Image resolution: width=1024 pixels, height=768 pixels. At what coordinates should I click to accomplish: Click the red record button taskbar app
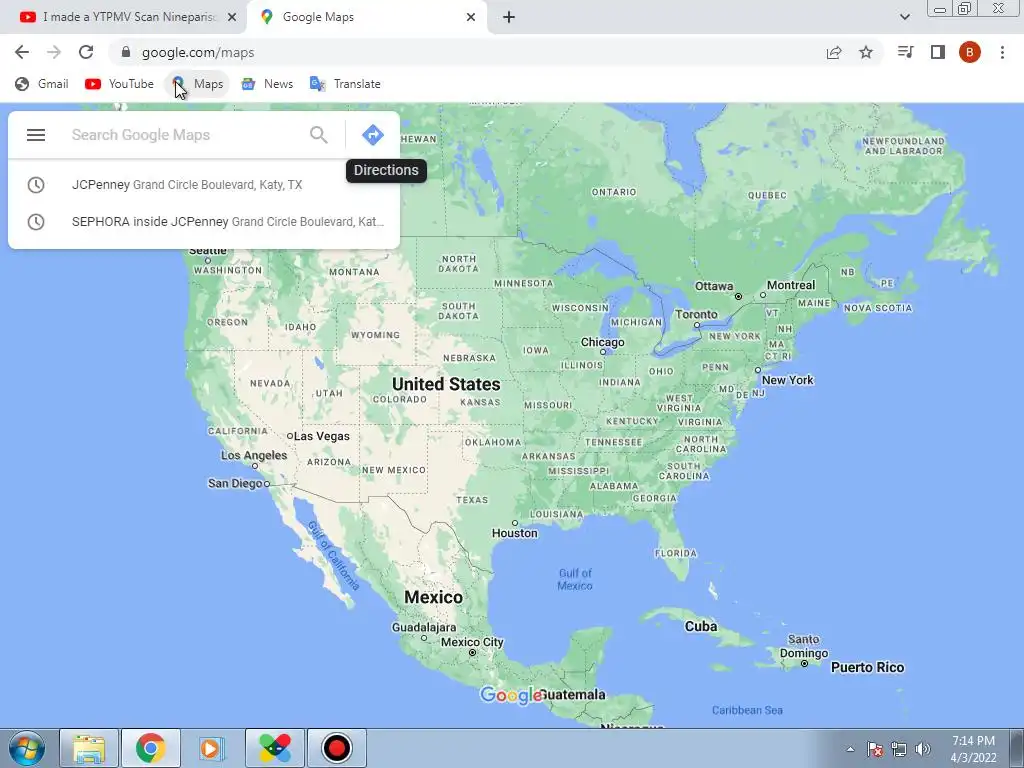[x=337, y=748]
